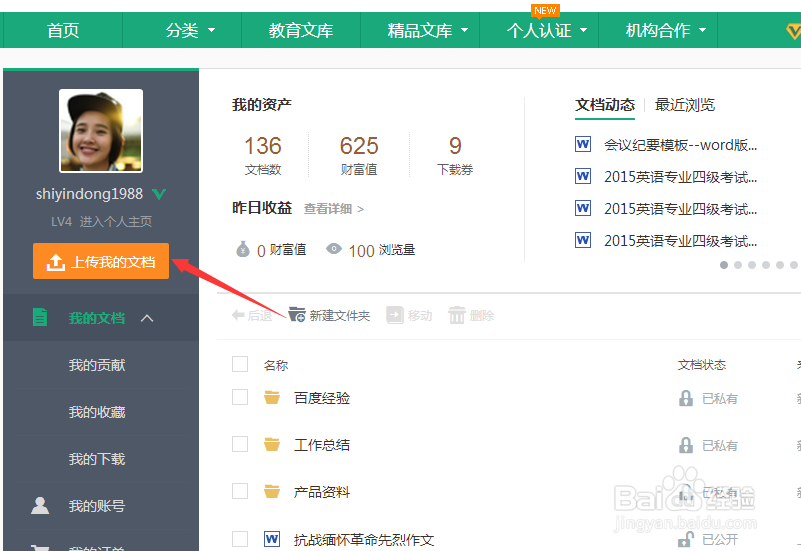Click the 百度经验 folder icon

click(x=272, y=397)
